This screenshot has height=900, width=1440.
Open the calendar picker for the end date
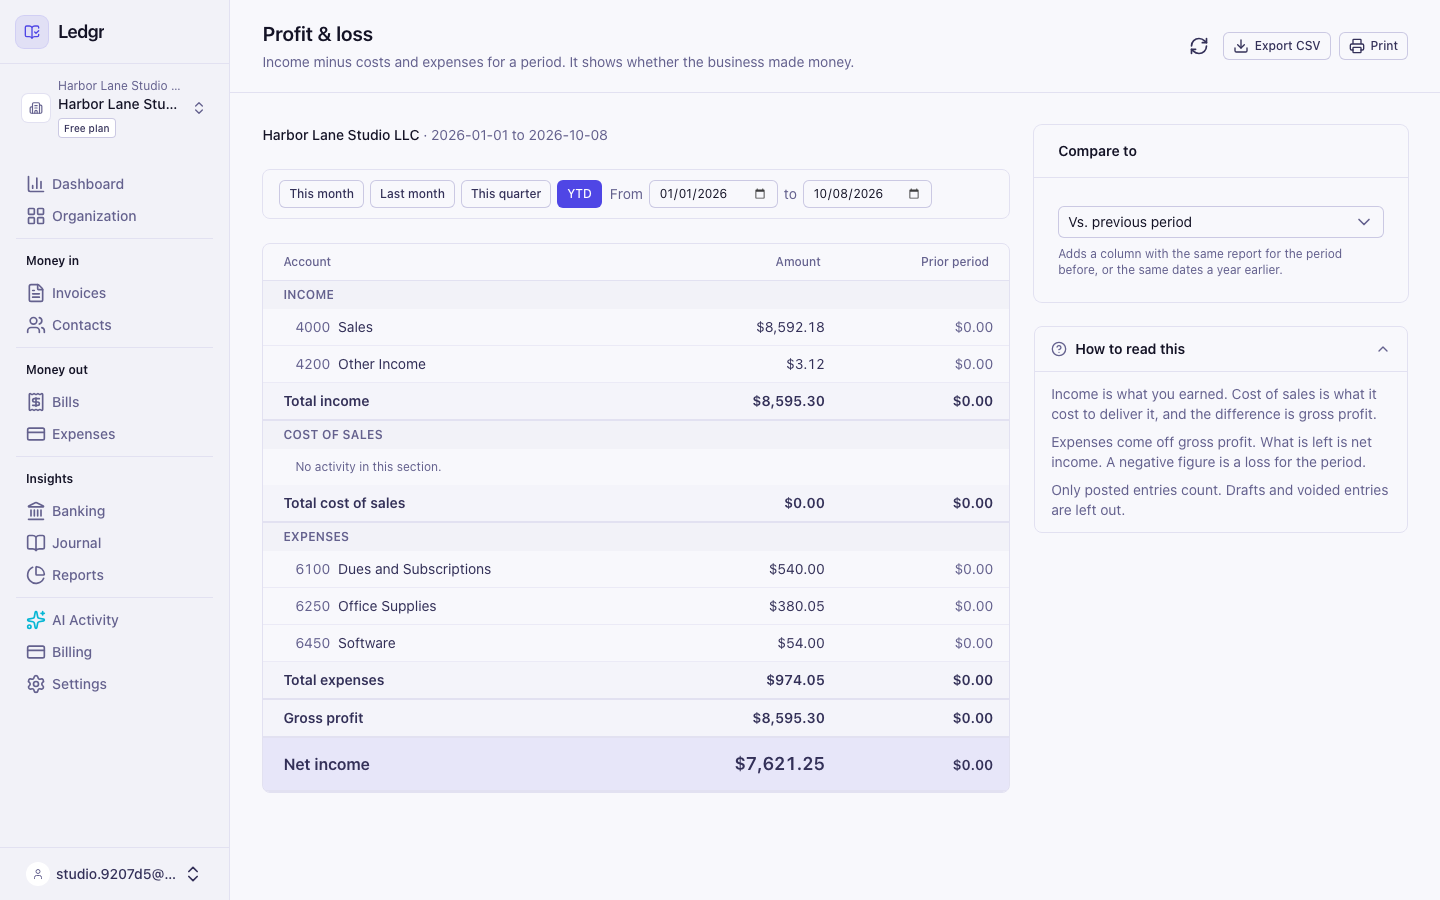(914, 194)
